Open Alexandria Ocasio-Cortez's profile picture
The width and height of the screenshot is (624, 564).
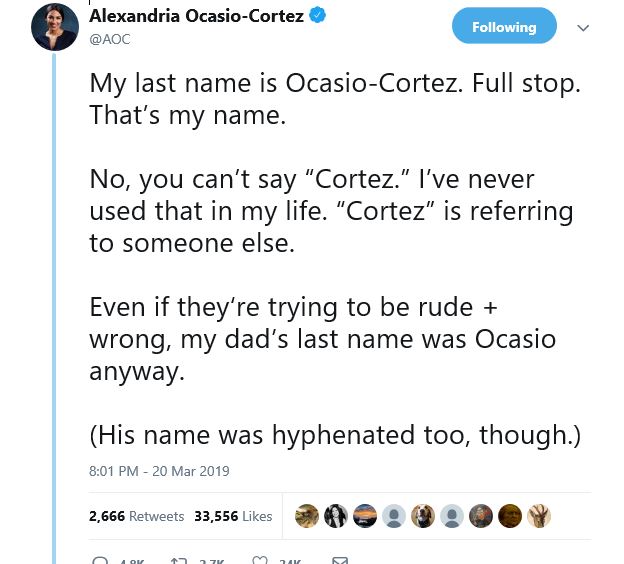tap(55, 27)
